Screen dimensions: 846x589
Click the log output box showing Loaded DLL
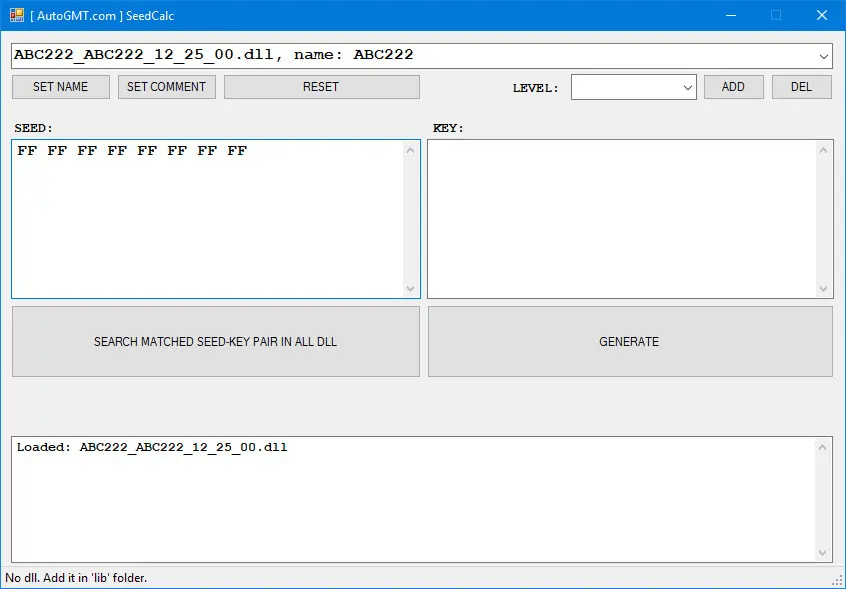415,498
